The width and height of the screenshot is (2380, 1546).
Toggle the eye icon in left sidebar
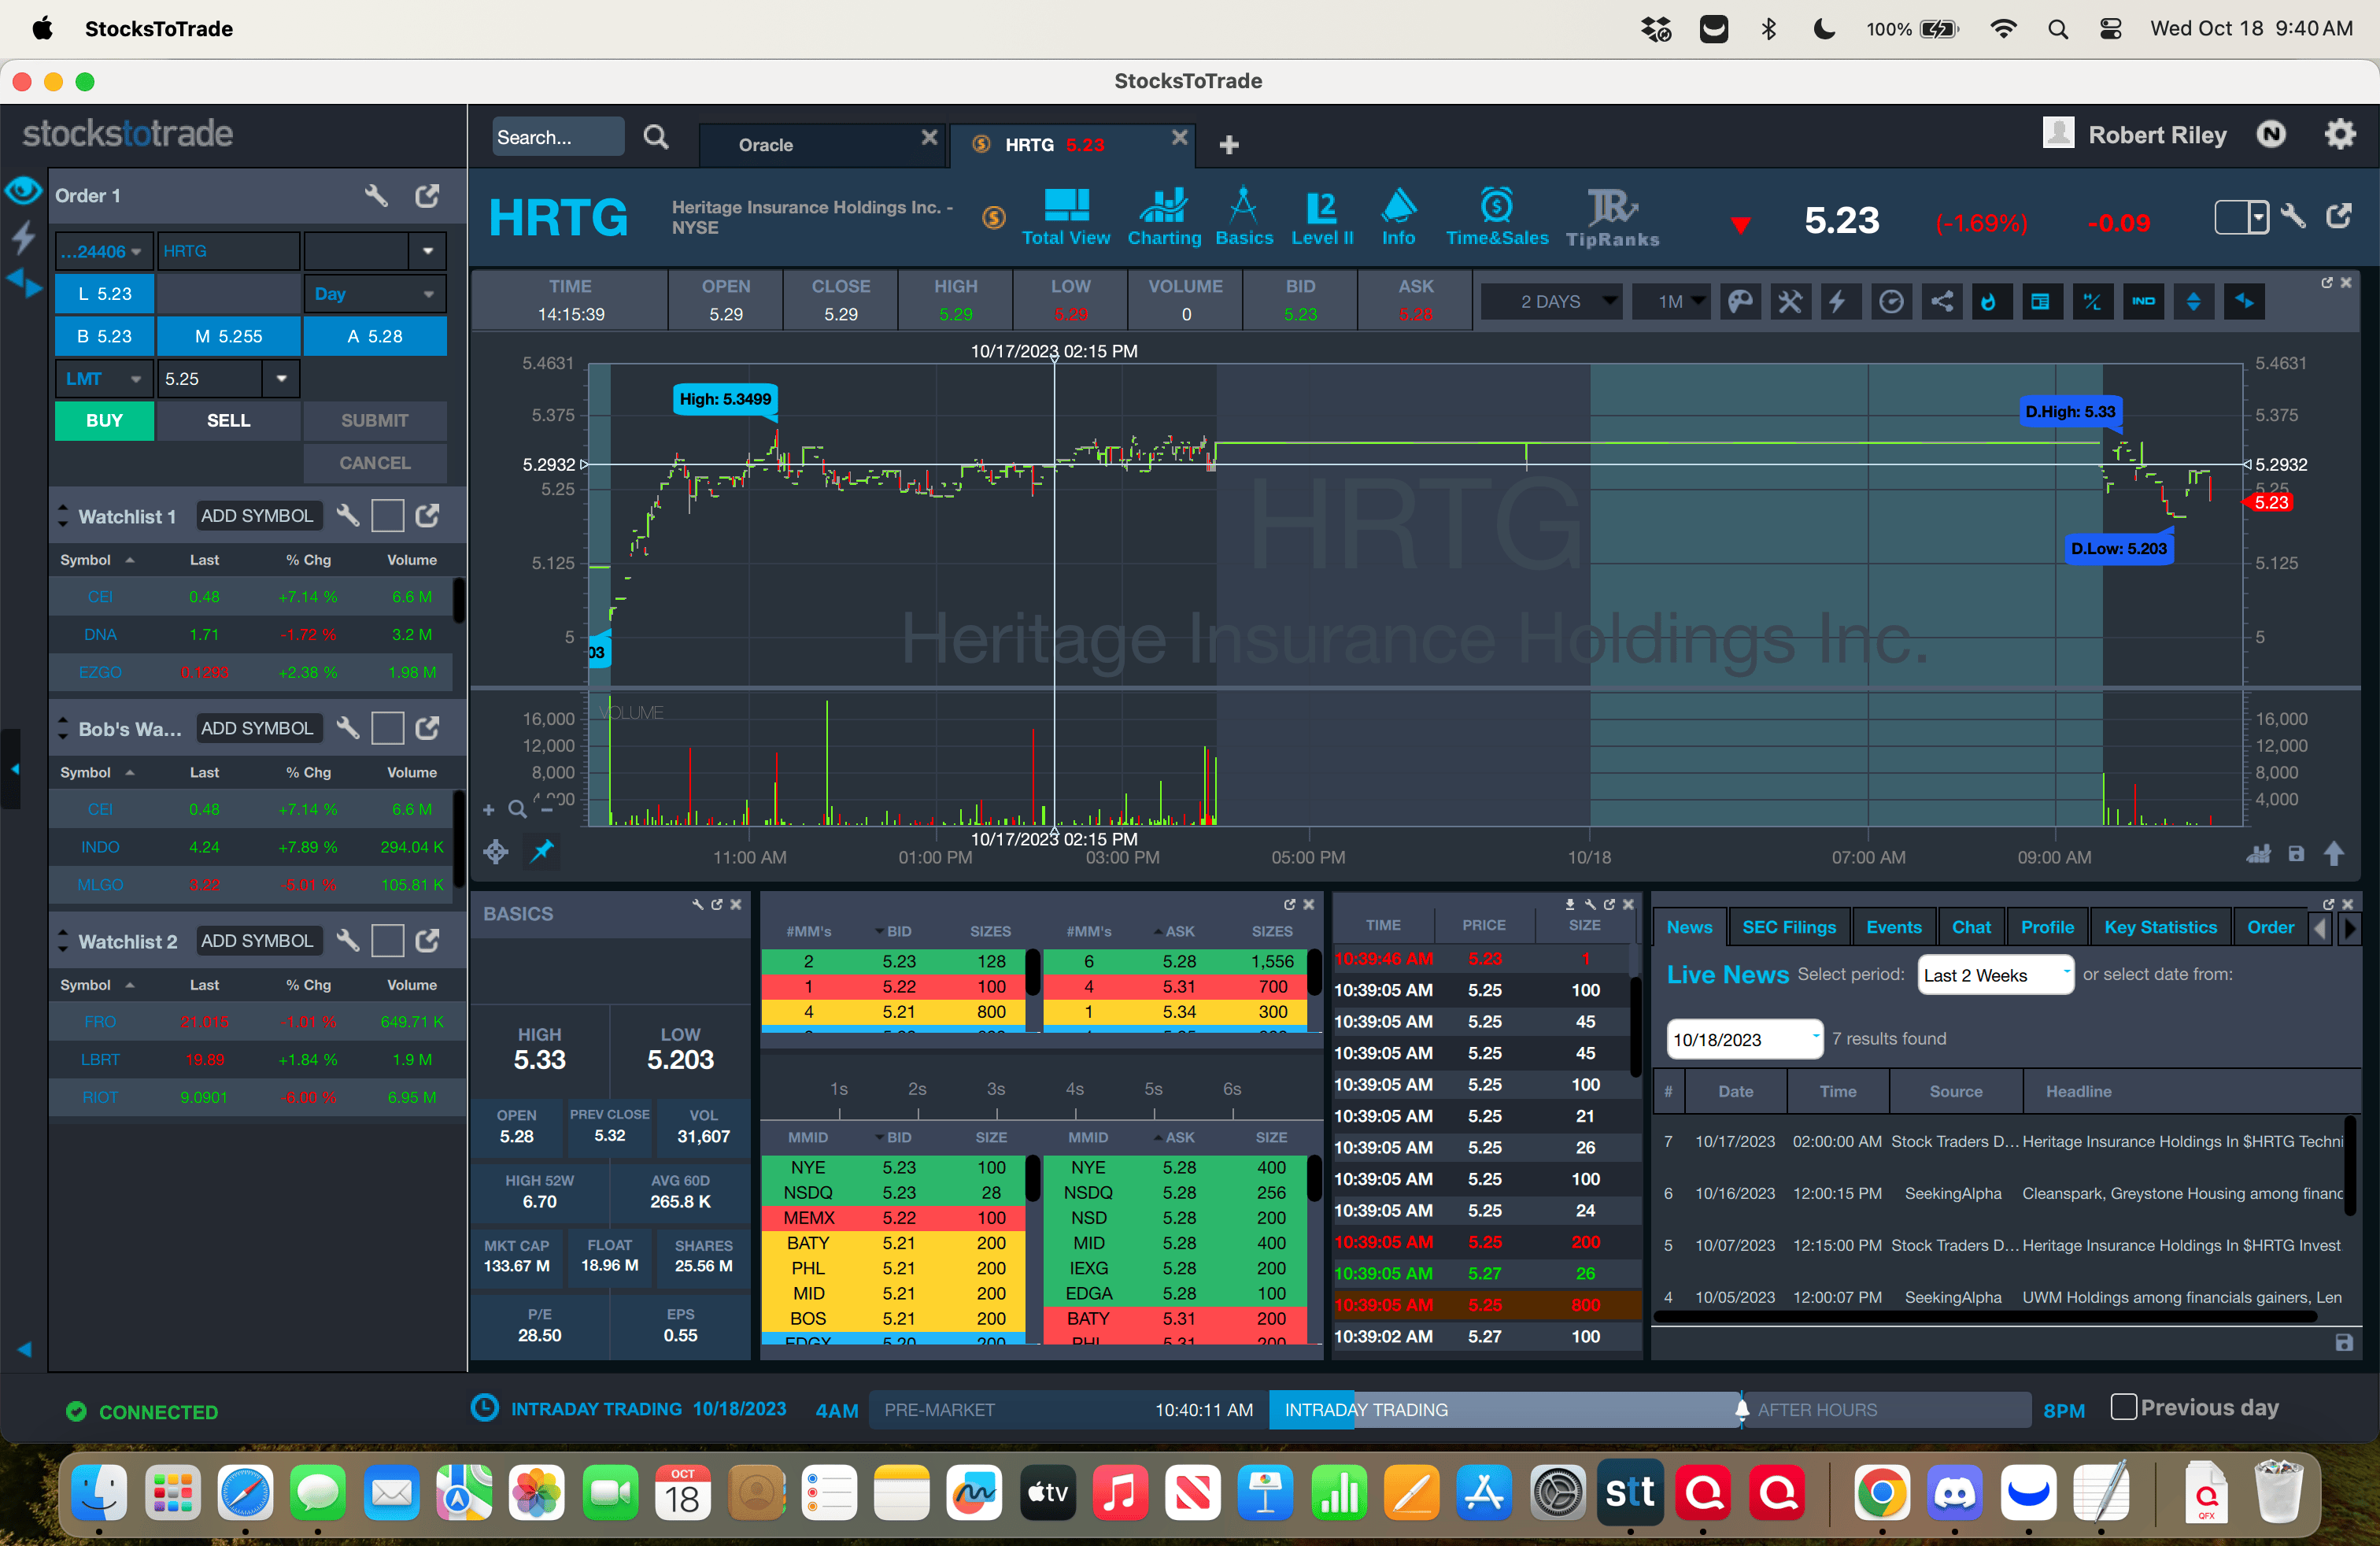[x=23, y=190]
